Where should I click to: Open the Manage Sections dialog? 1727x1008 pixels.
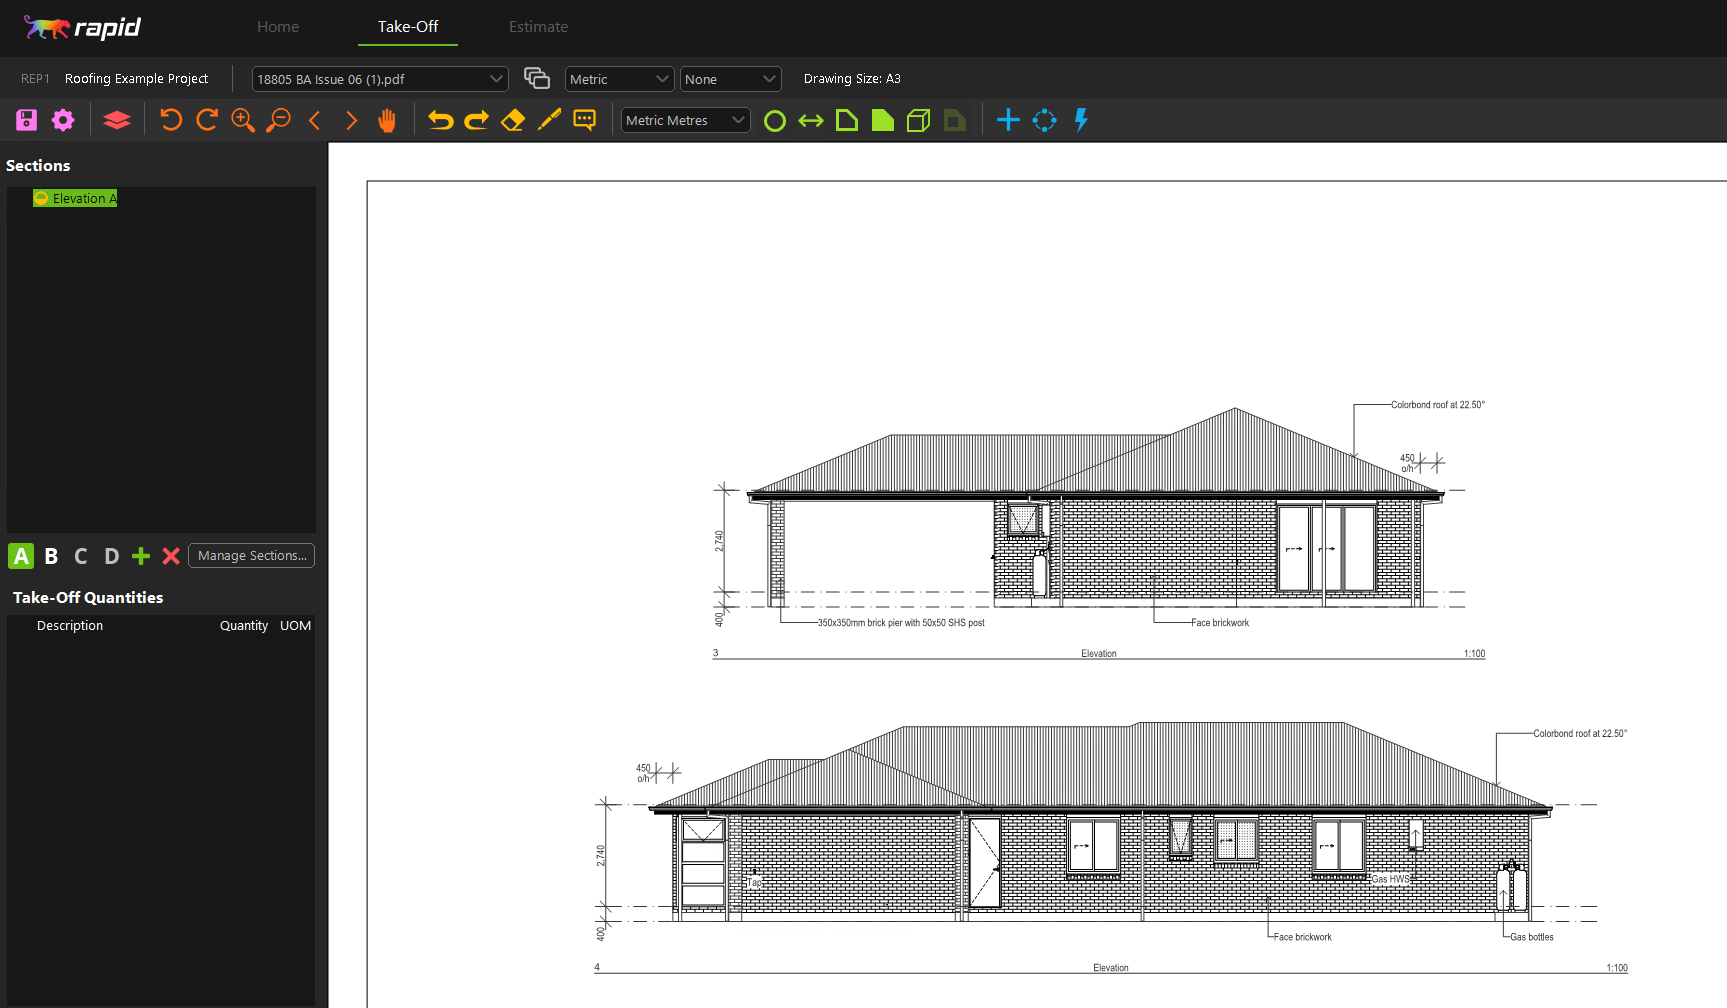[250, 555]
